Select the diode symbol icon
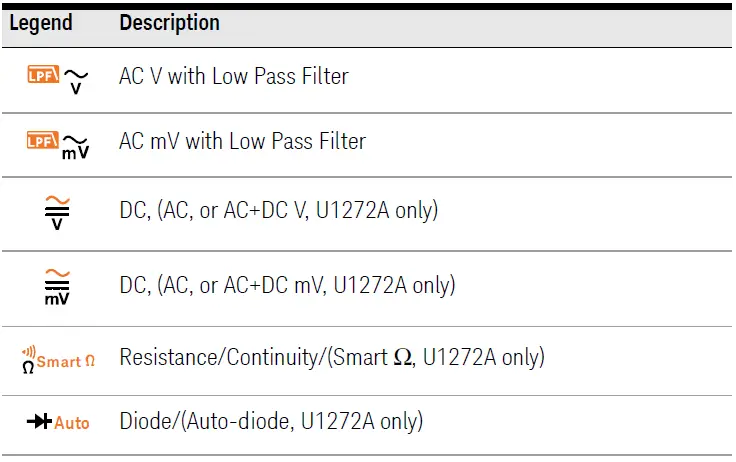The image size is (736, 462). (x=39, y=422)
